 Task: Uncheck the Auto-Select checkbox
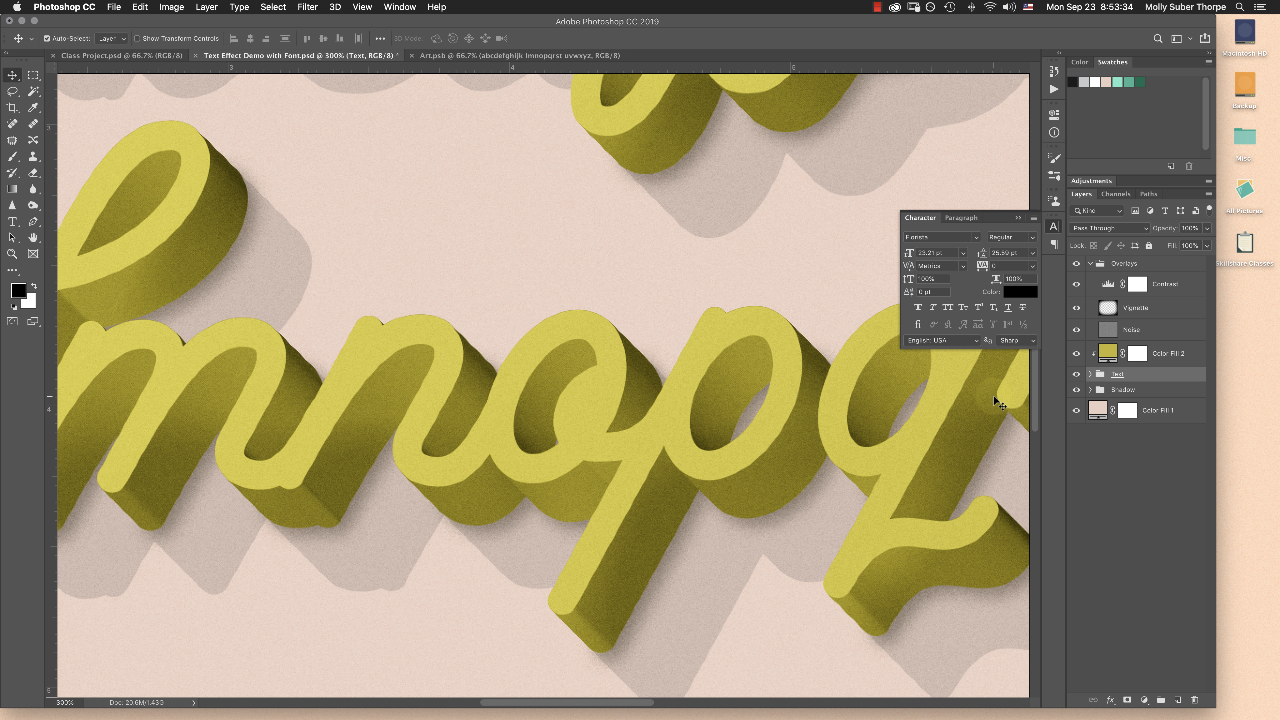[47, 39]
